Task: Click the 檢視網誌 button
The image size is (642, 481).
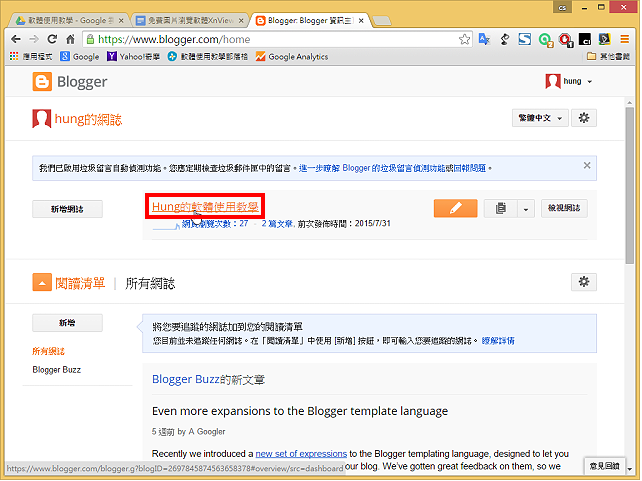Action: tap(564, 208)
